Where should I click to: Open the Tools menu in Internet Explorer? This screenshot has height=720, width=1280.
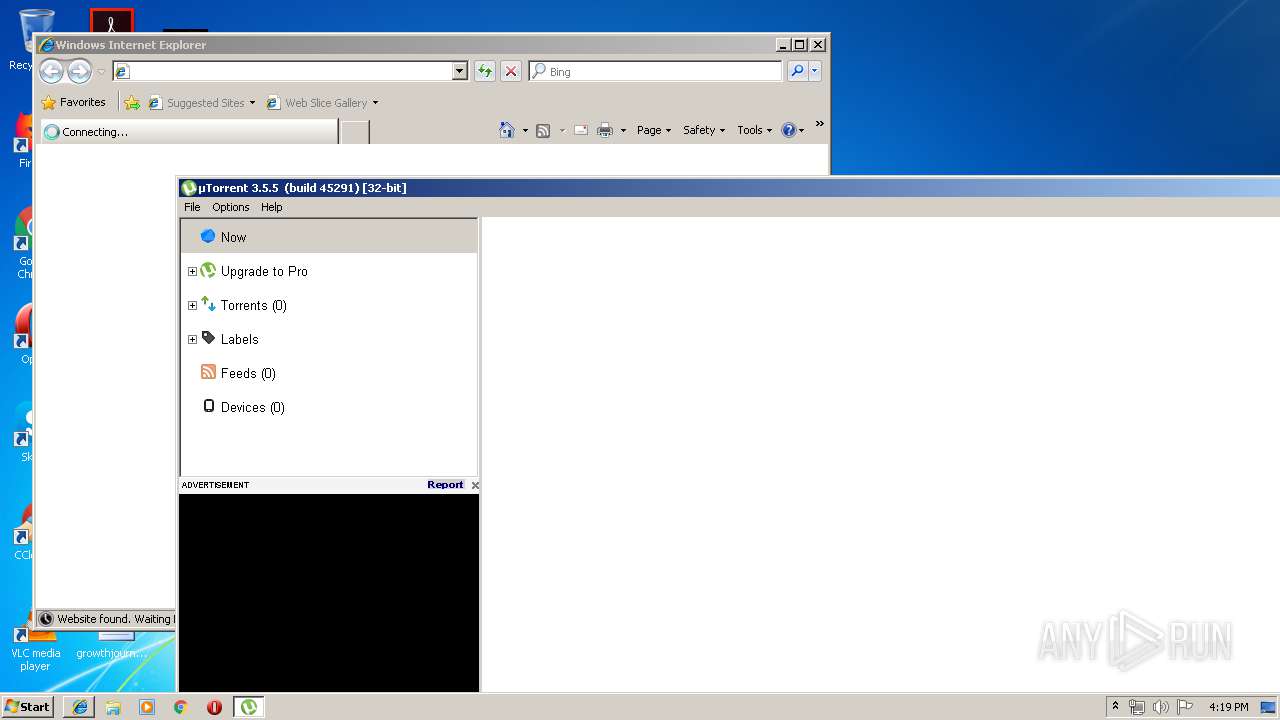tap(755, 130)
